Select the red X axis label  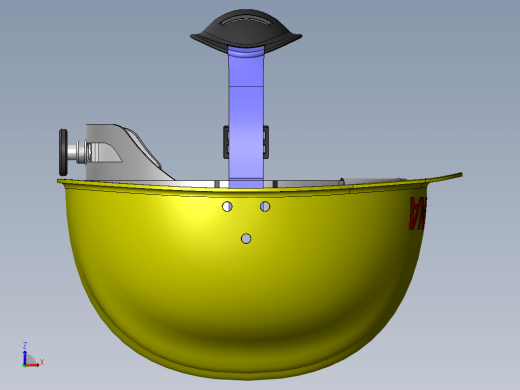pyautogui.click(x=42, y=362)
